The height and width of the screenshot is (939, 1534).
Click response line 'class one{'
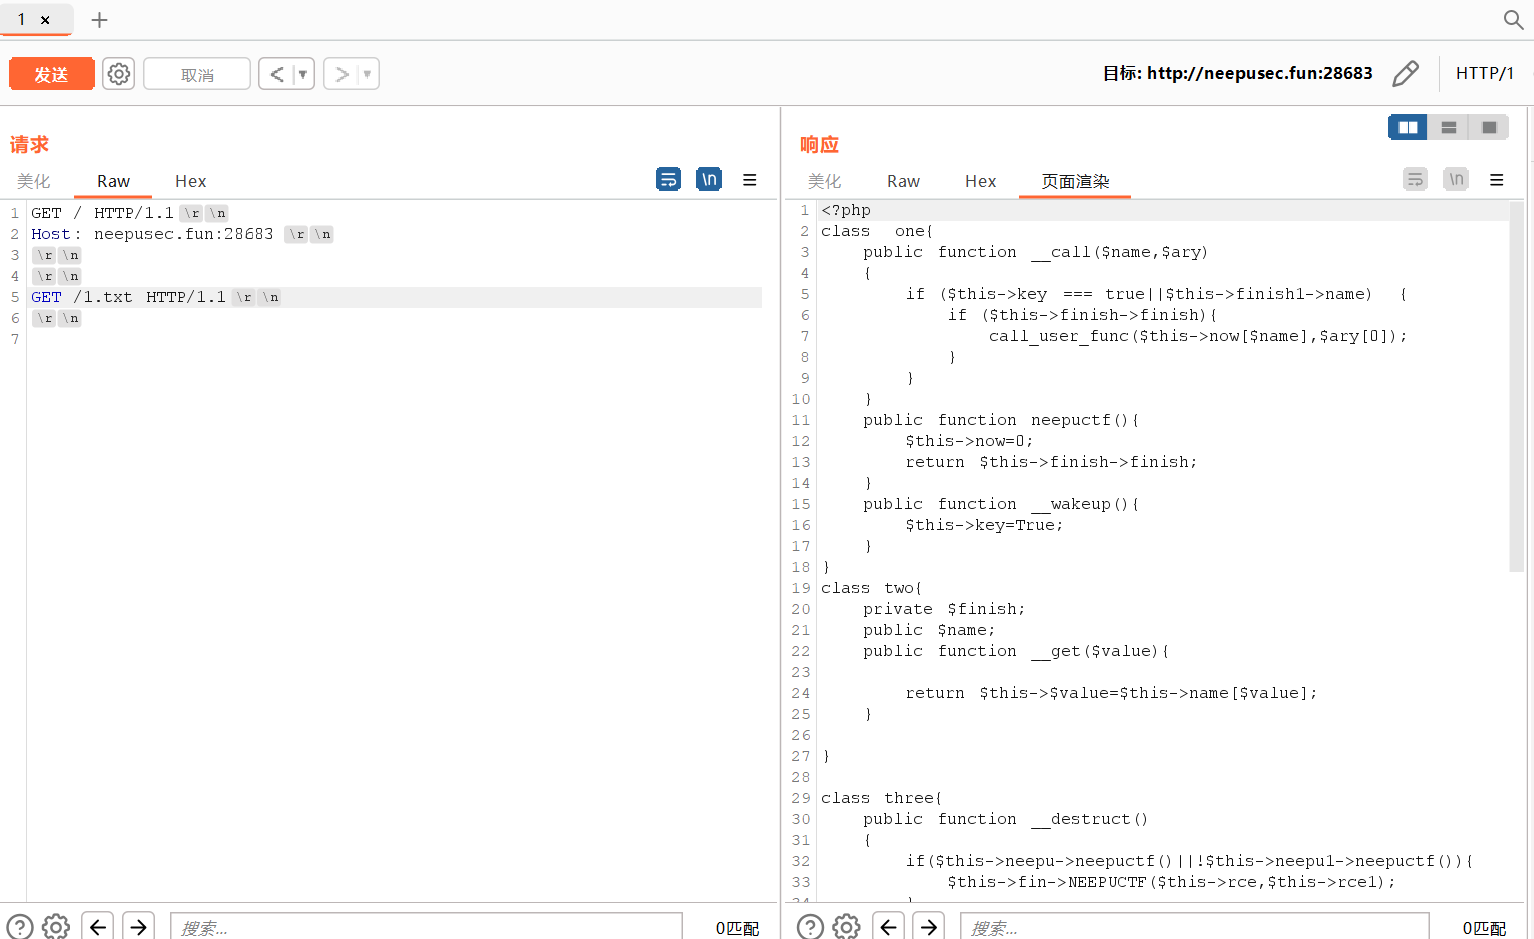(877, 231)
